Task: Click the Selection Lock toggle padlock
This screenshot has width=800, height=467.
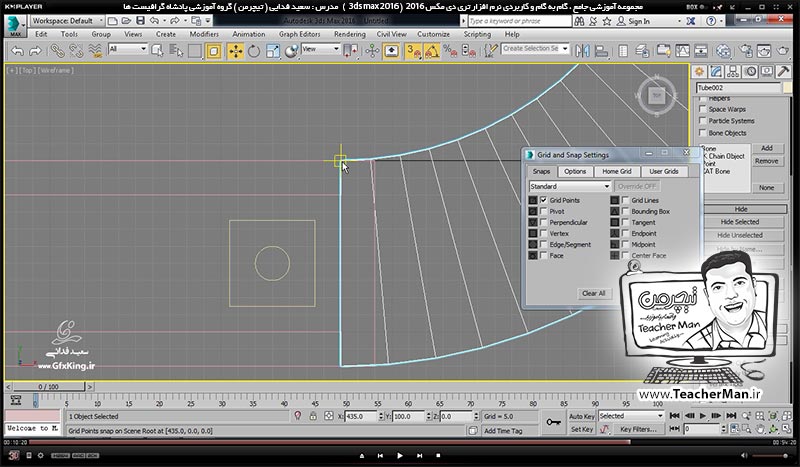Action: (313, 416)
